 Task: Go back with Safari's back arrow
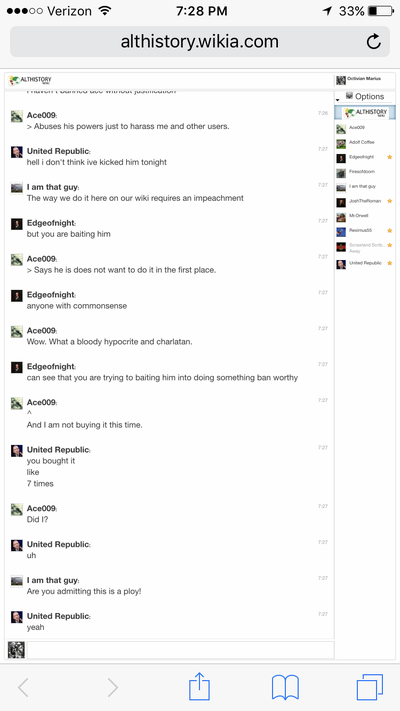[x=23, y=688]
